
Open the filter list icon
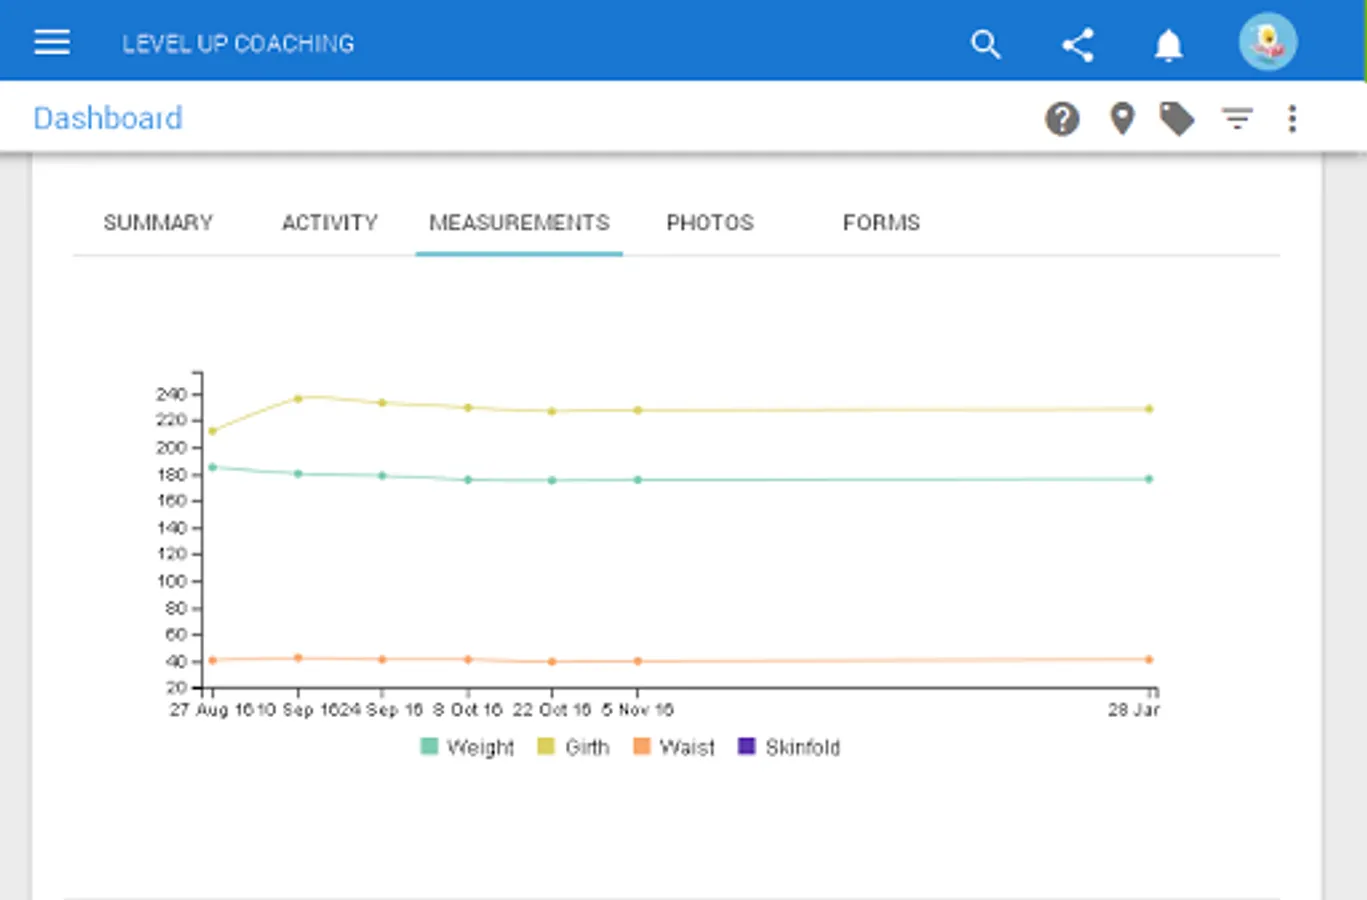coord(1237,119)
